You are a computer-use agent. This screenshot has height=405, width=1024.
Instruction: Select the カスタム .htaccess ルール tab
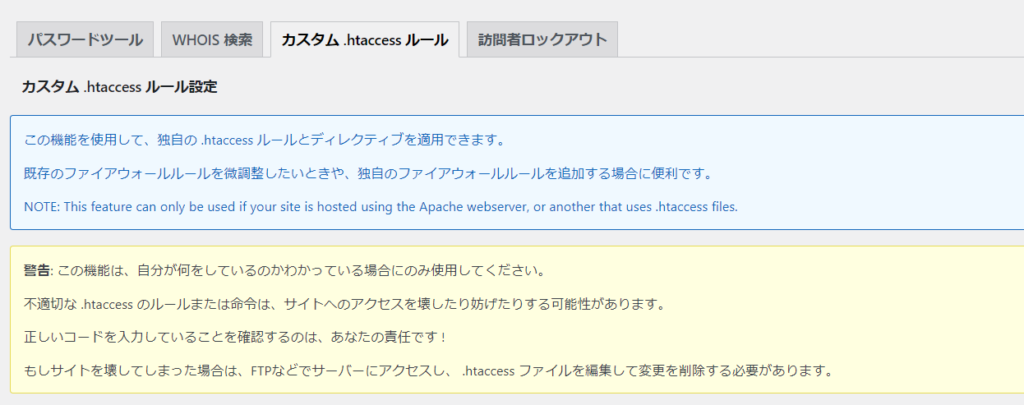[364, 41]
